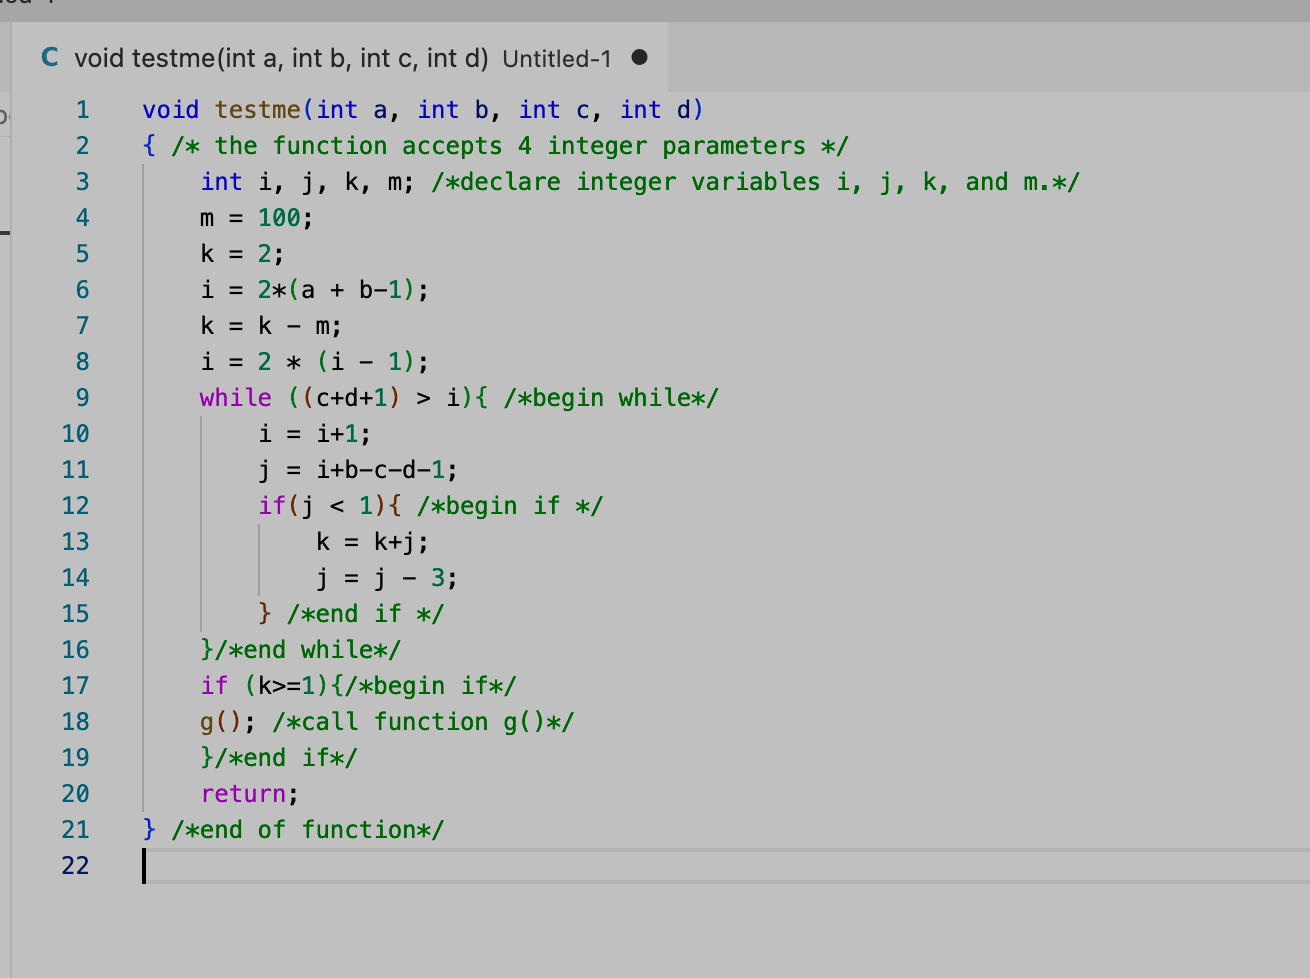Image resolution: width=1310 pixels, height=978 pixels.
Task: Click the blinking cursor position on line 22
Action: 145,866
